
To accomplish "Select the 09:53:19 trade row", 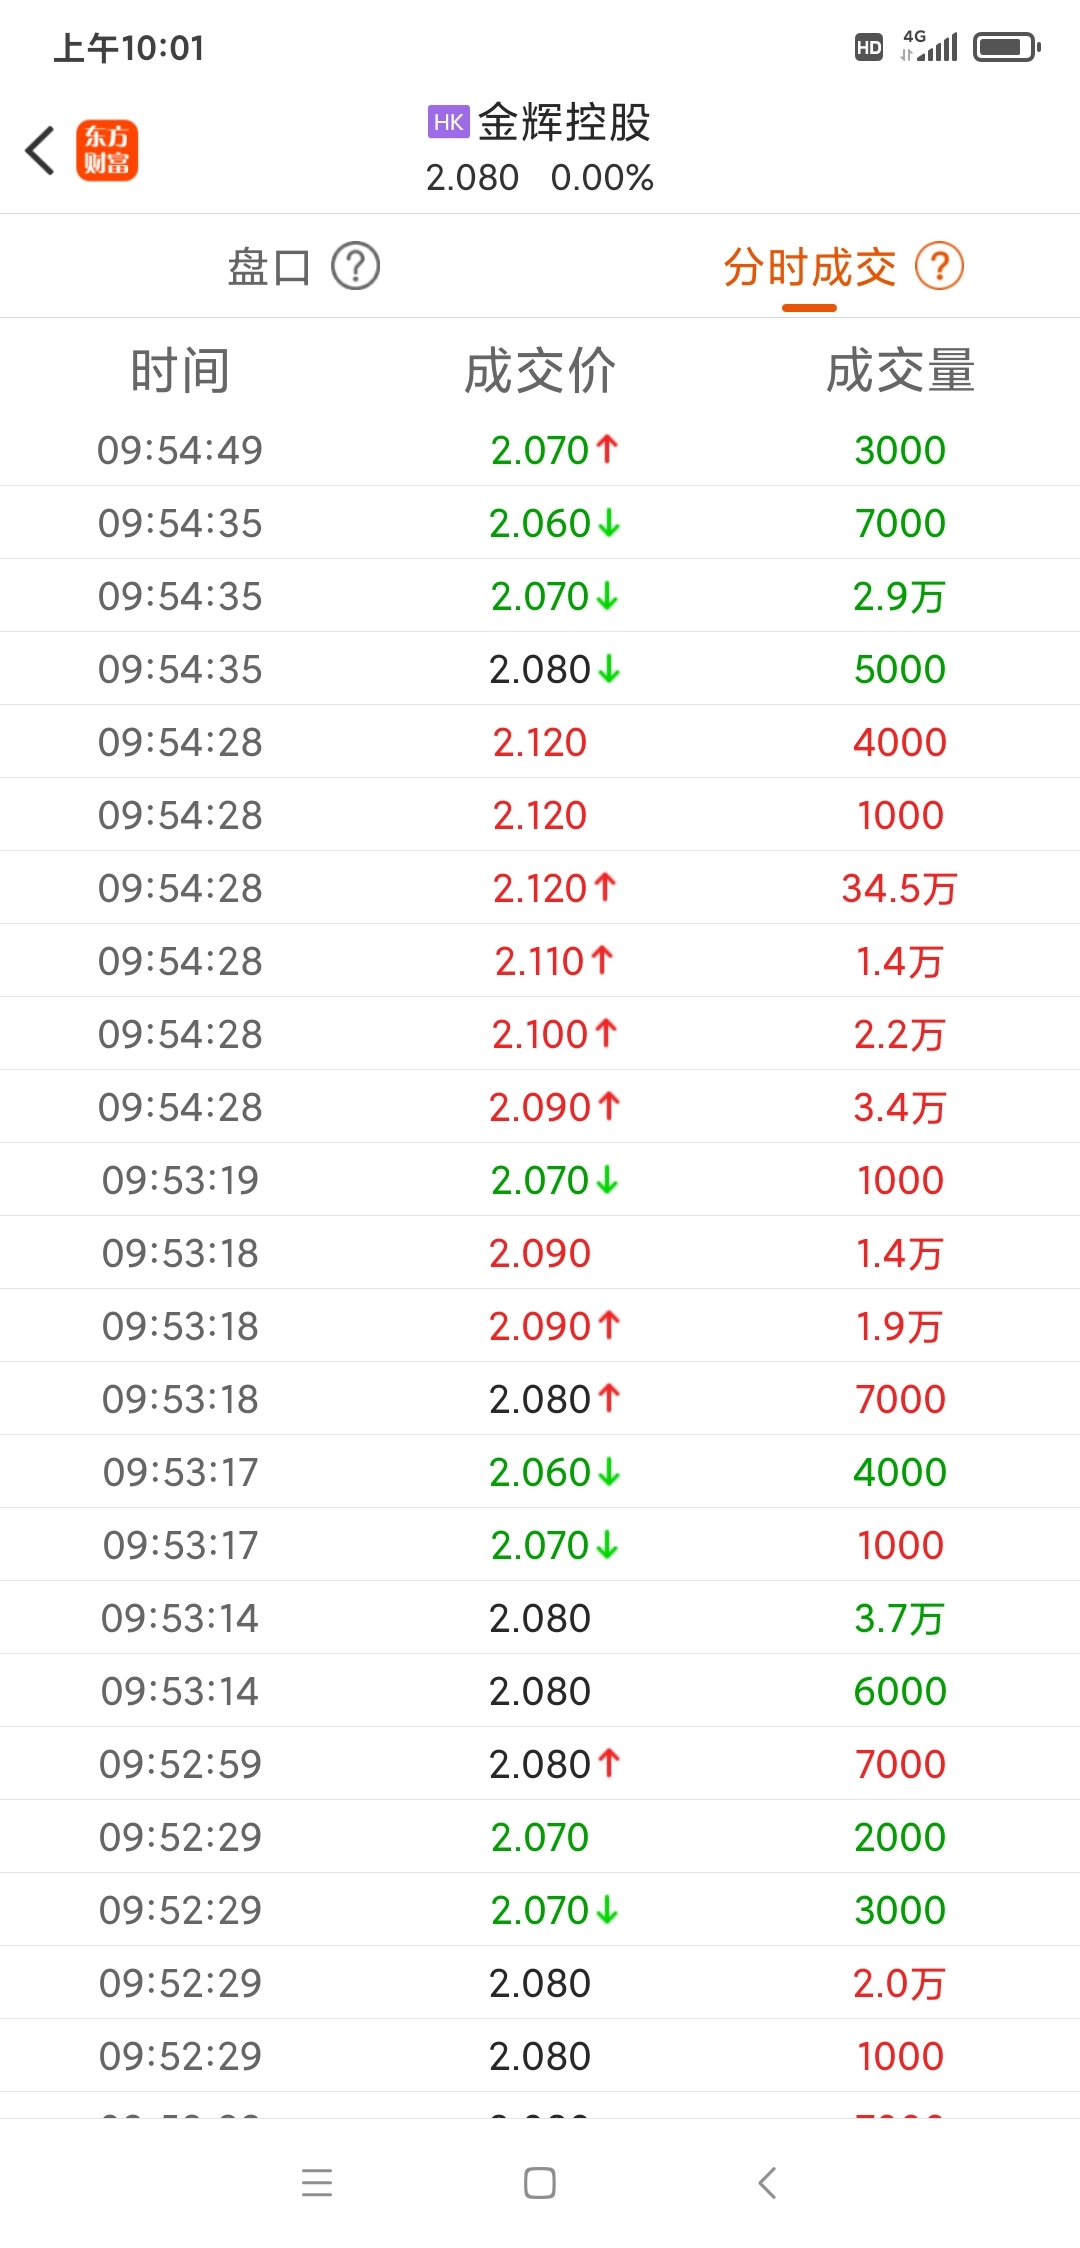I will tap(540, 1180).
